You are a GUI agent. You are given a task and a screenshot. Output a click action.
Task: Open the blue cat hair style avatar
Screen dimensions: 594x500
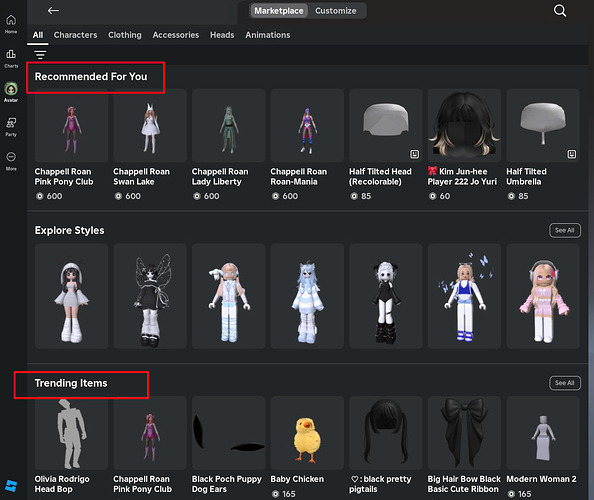(307, 296)
